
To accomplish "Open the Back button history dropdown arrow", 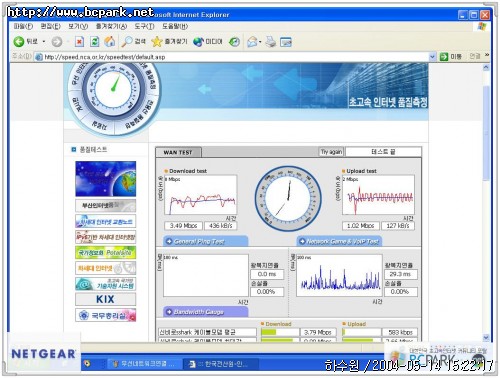I will tap(44, 42).
